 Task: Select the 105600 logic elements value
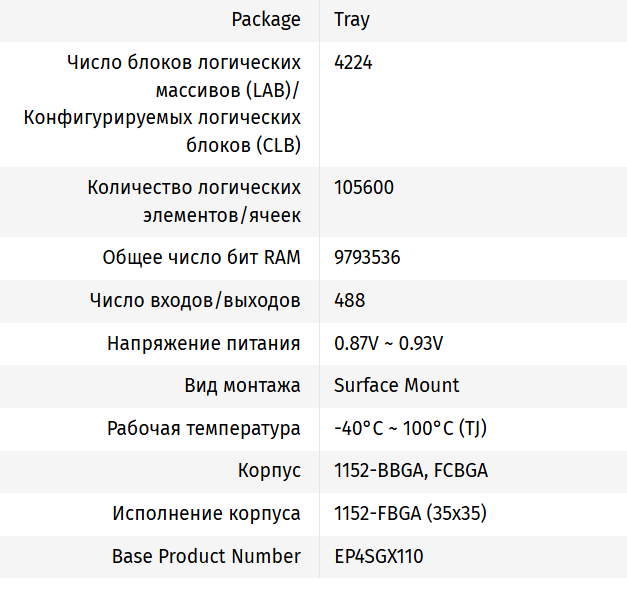[364, 187]
